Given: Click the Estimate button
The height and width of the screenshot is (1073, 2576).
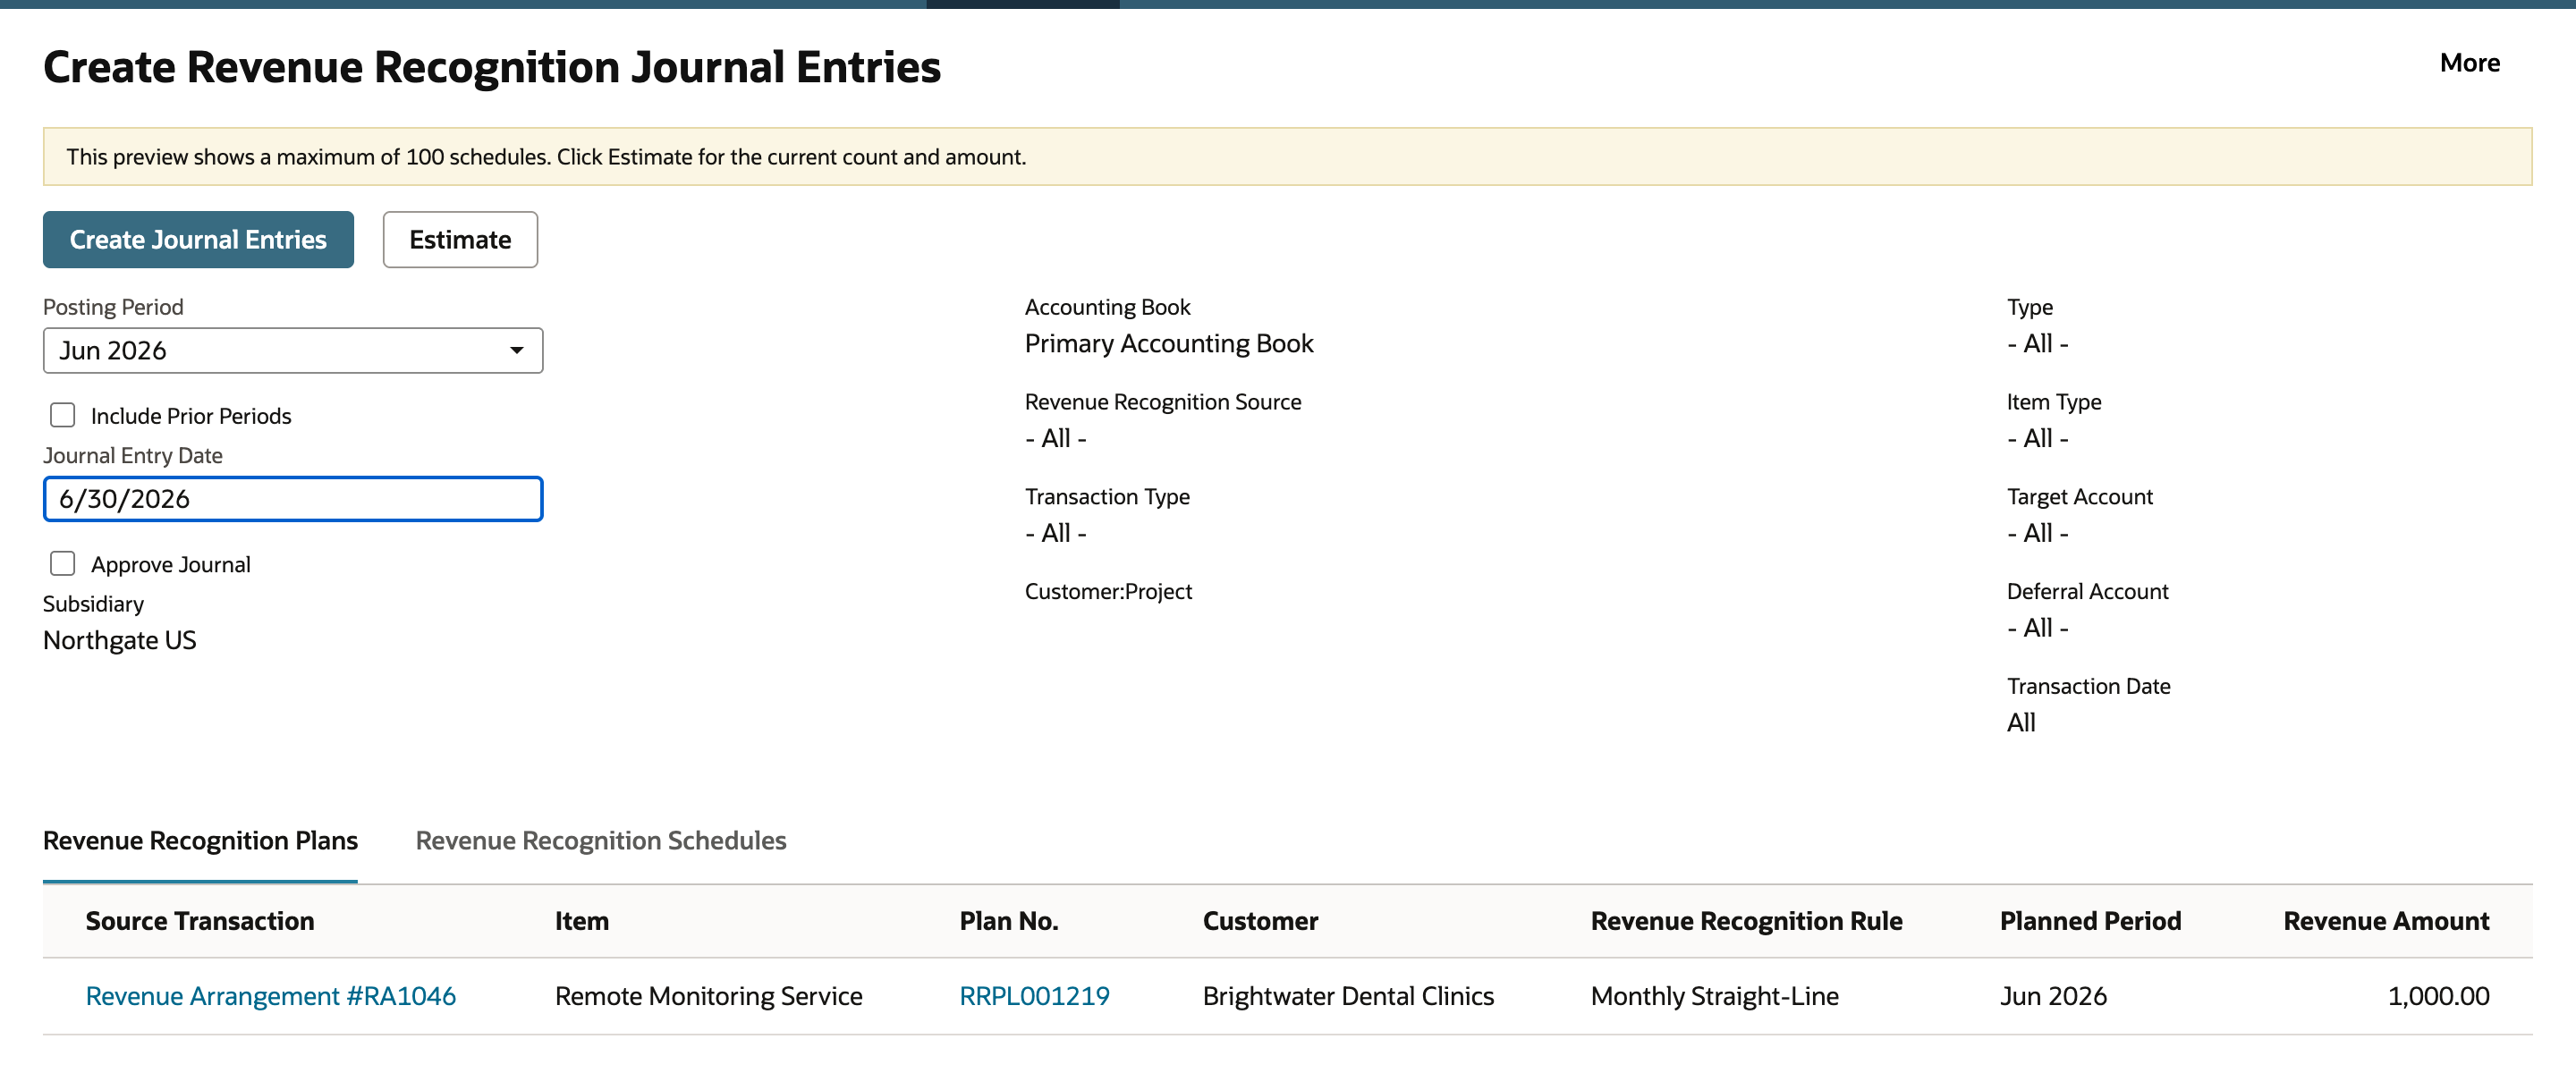Looking at the screenshot, I should (460, 240).
